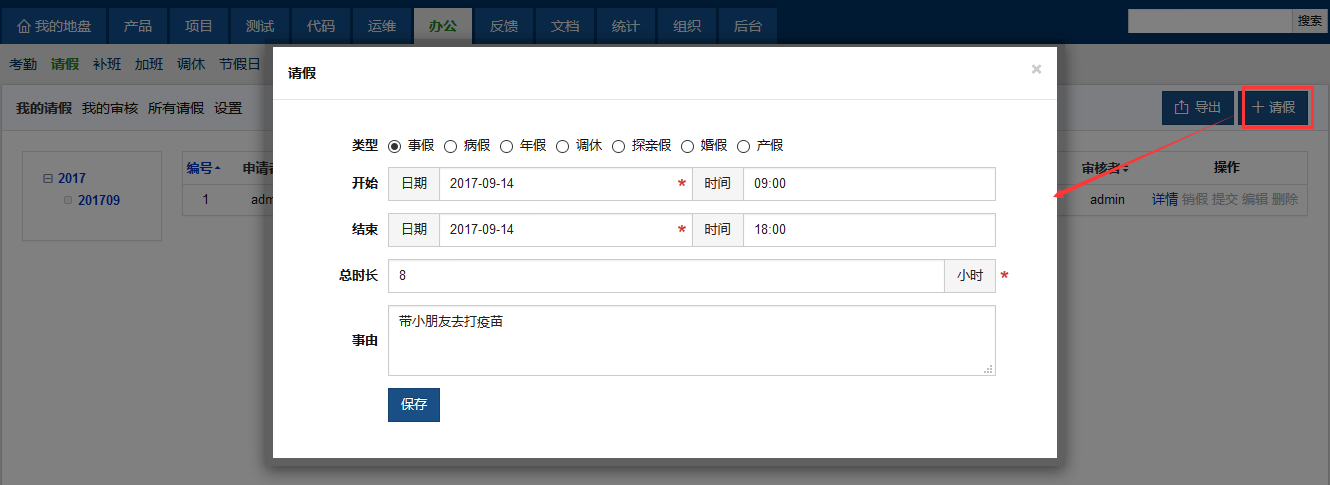Click the 导出 export button
This screenshot has height=485, width=1330.
(x=1198, y=107)
